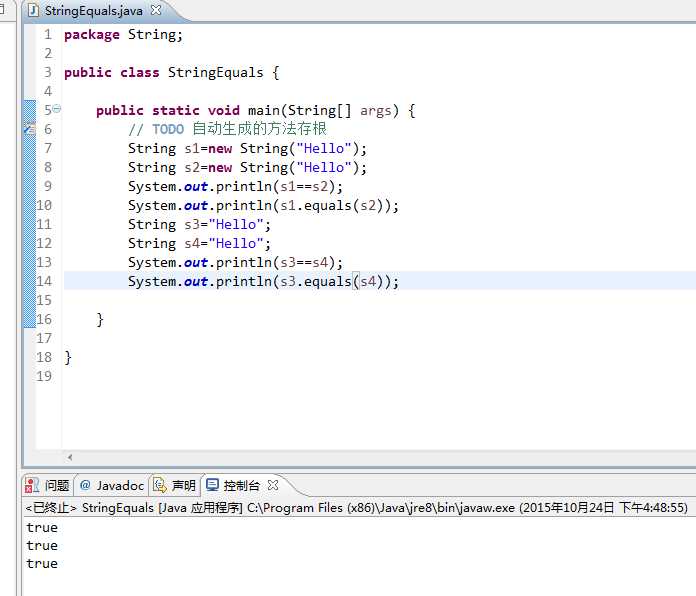696x596 pixels.
Task: Click the Declaration tab icon
Action: [159, 485]
